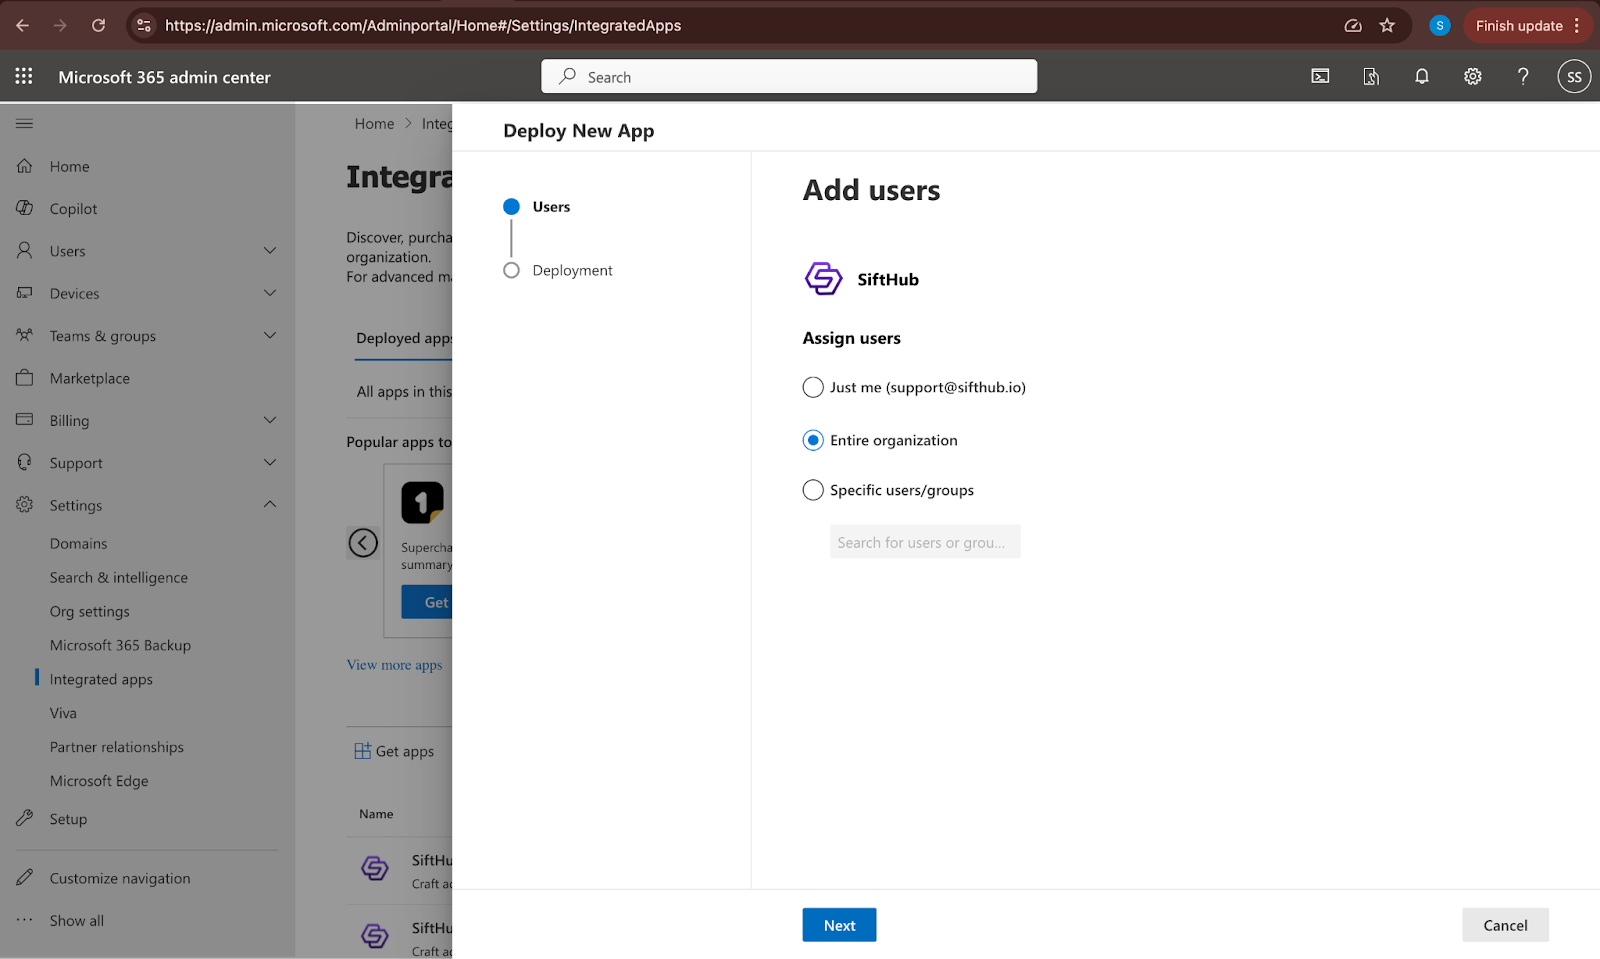Choose Specific users/groups radio option
This screenshot has height=959, width=1600.
point(813,490)
